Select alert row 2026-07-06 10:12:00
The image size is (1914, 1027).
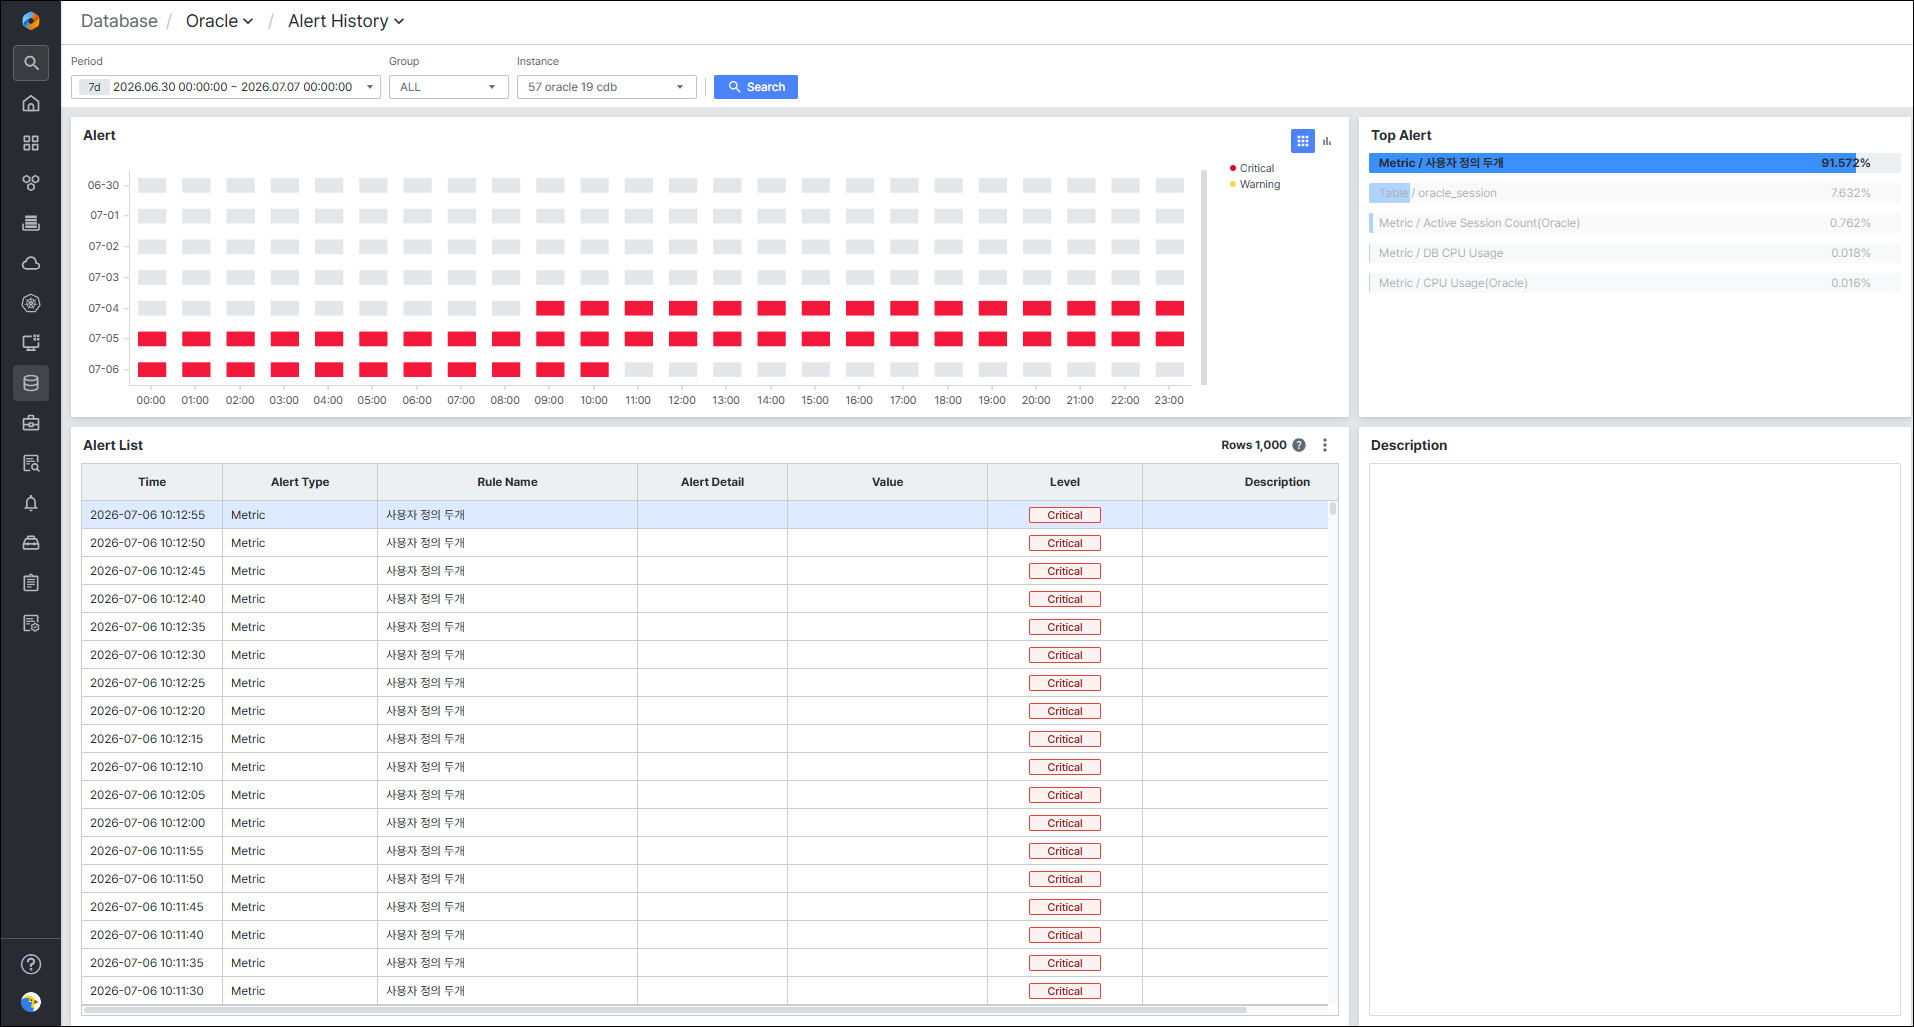(705, 823)
